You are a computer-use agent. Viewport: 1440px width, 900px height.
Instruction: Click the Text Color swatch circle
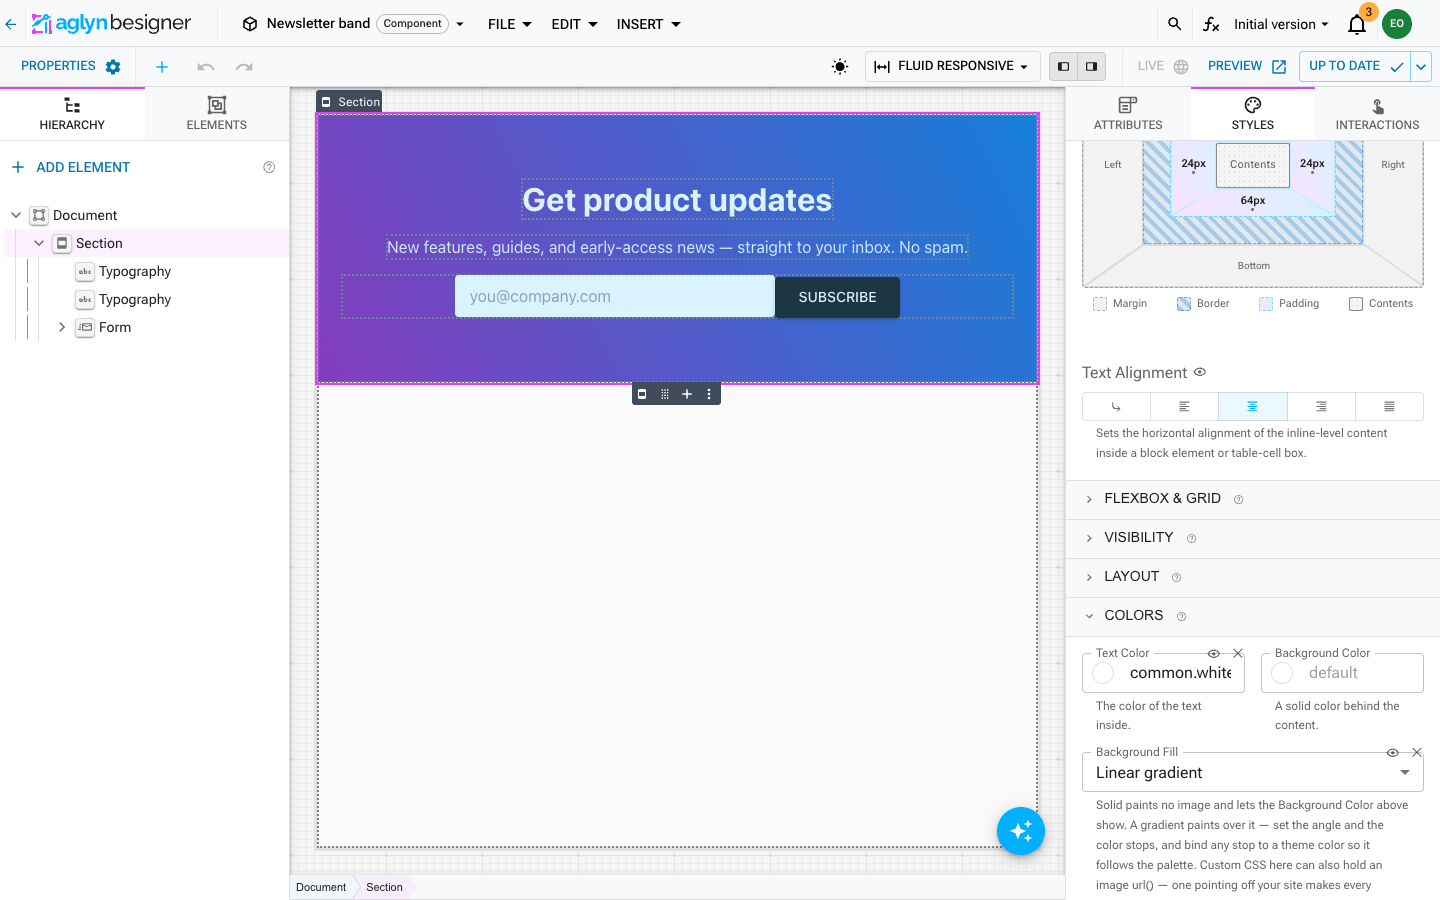(1103, 673)
